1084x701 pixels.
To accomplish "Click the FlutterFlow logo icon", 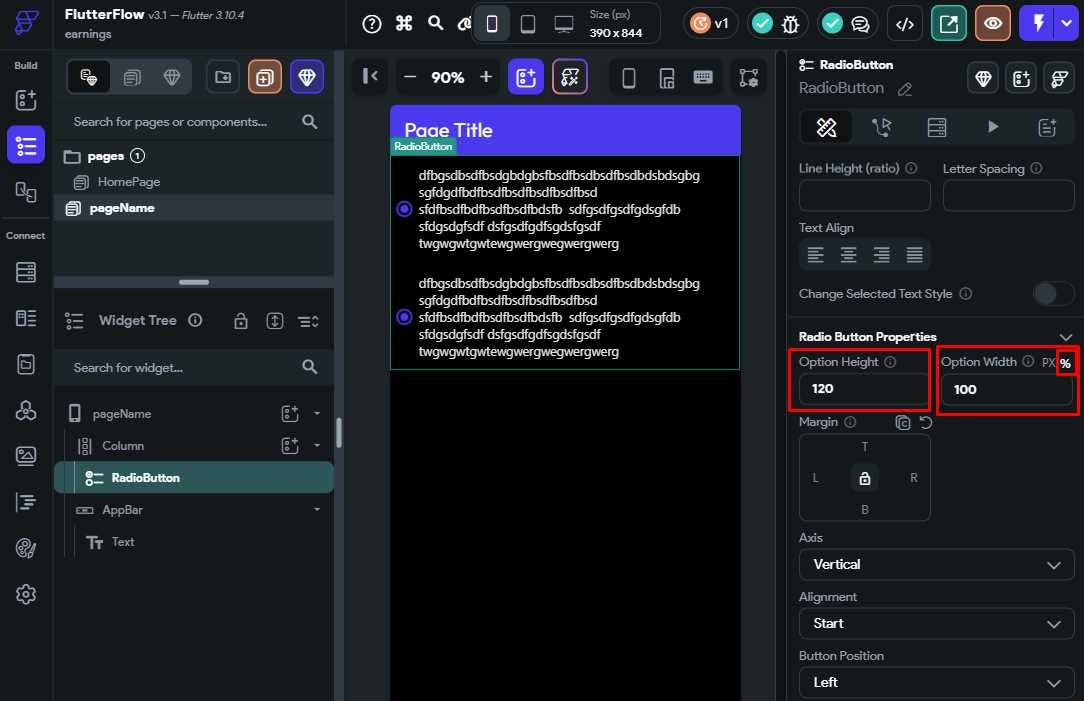I will [26, 22].
